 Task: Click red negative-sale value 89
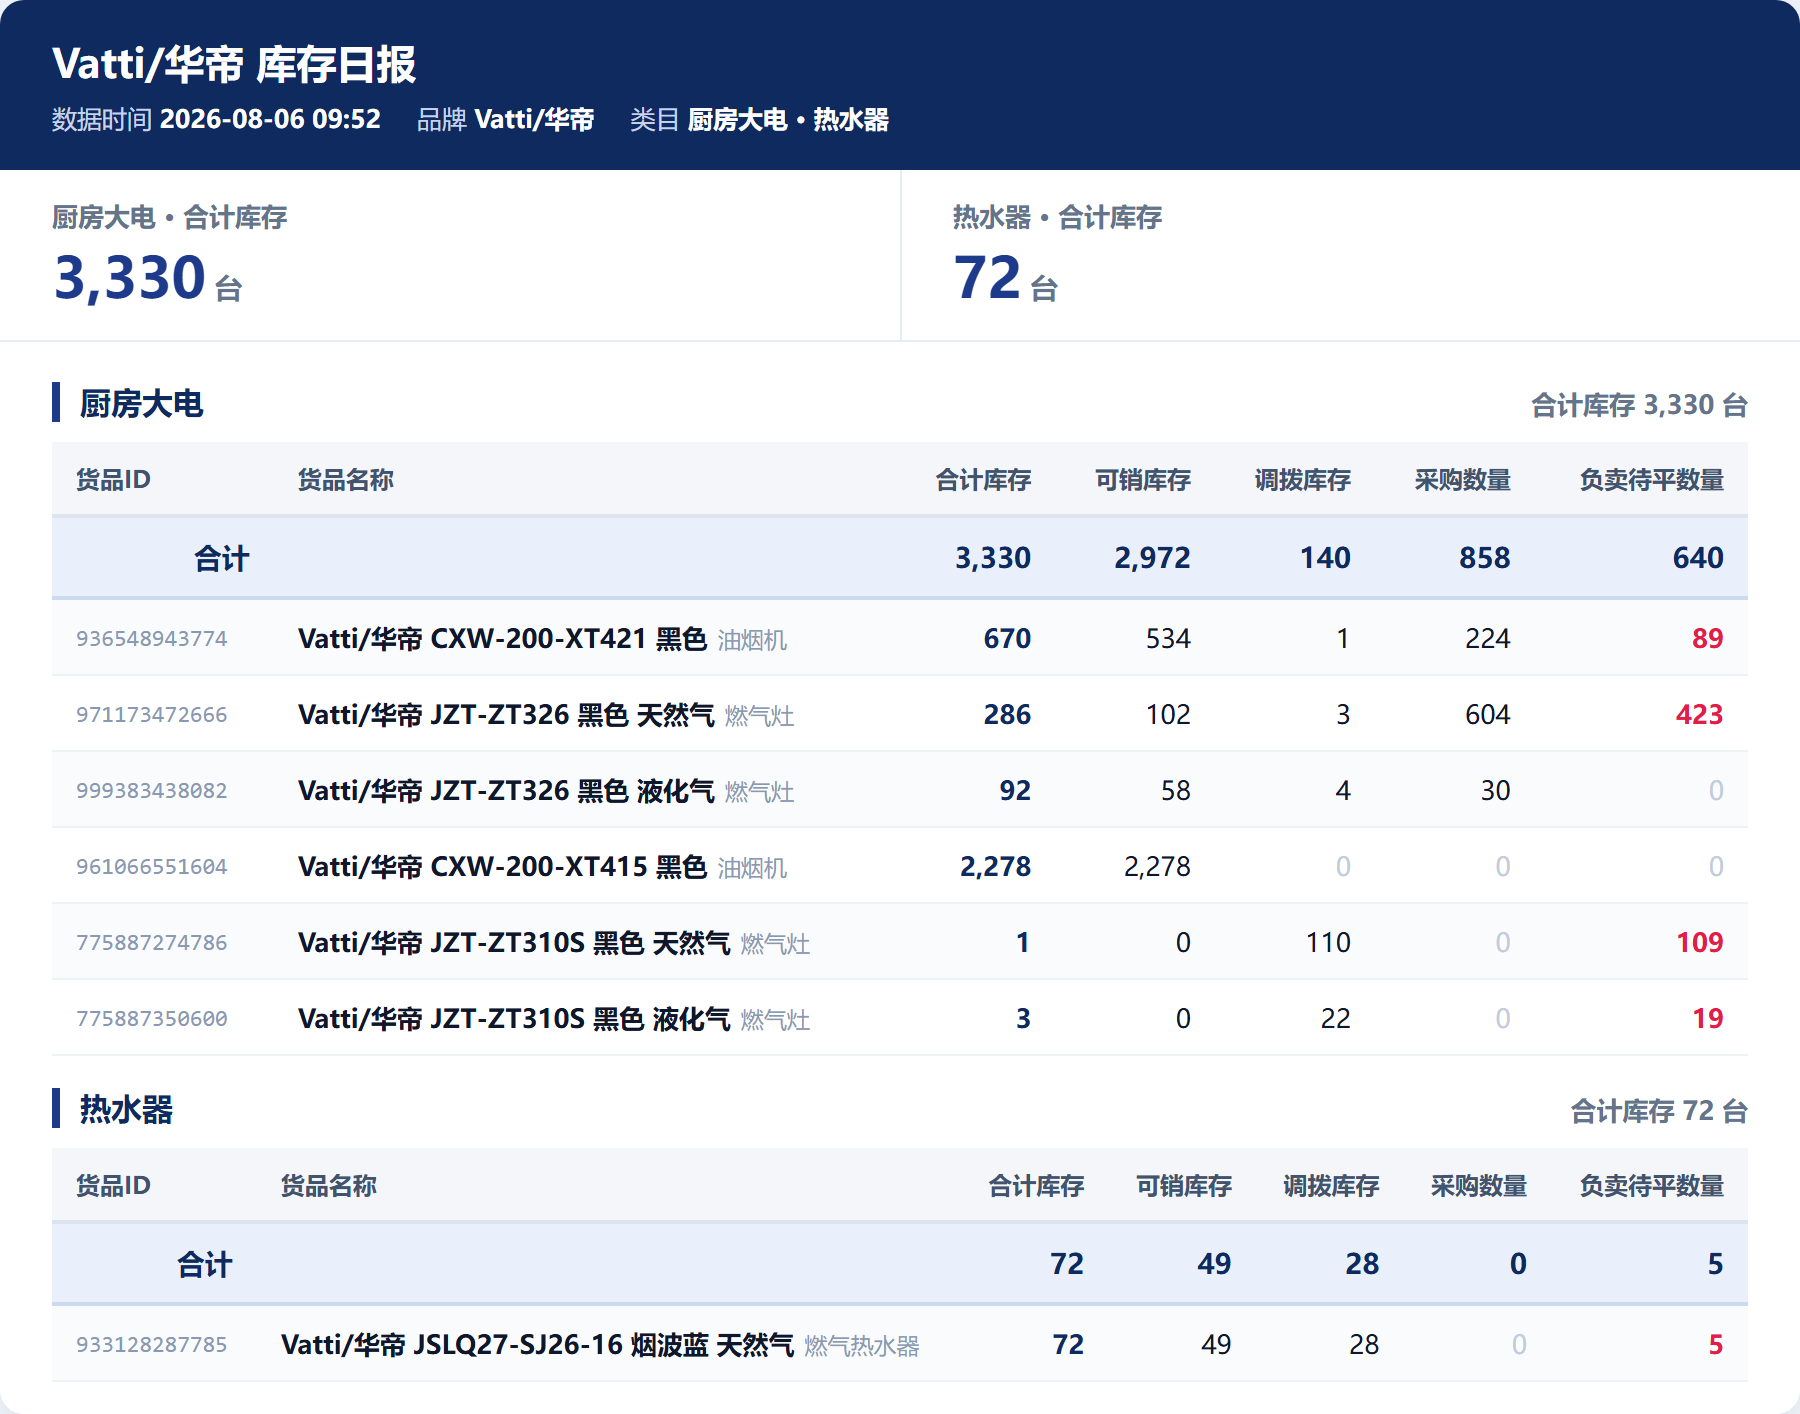tap(1707, 638)
